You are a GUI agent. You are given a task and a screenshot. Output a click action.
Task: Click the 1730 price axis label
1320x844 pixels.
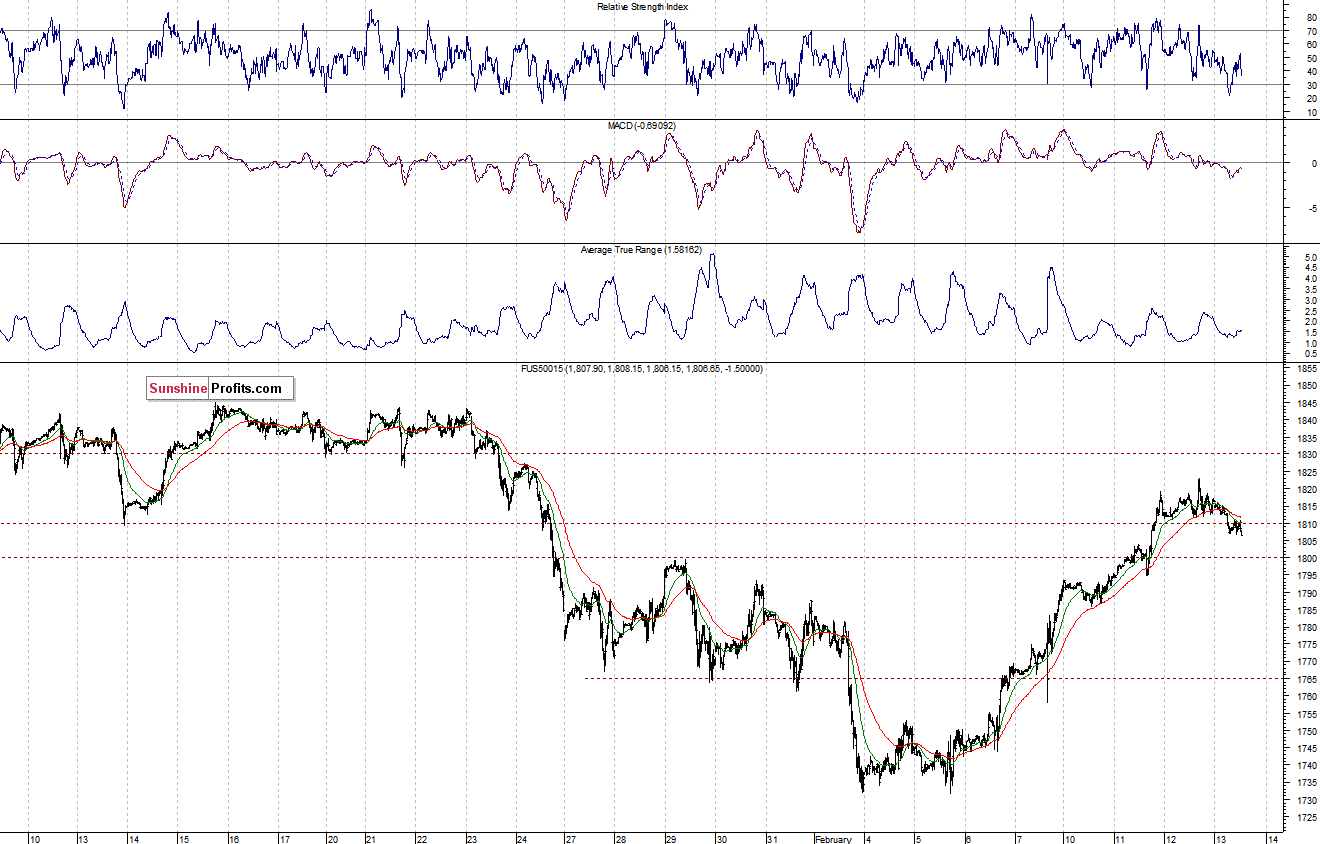point(1306,800)
